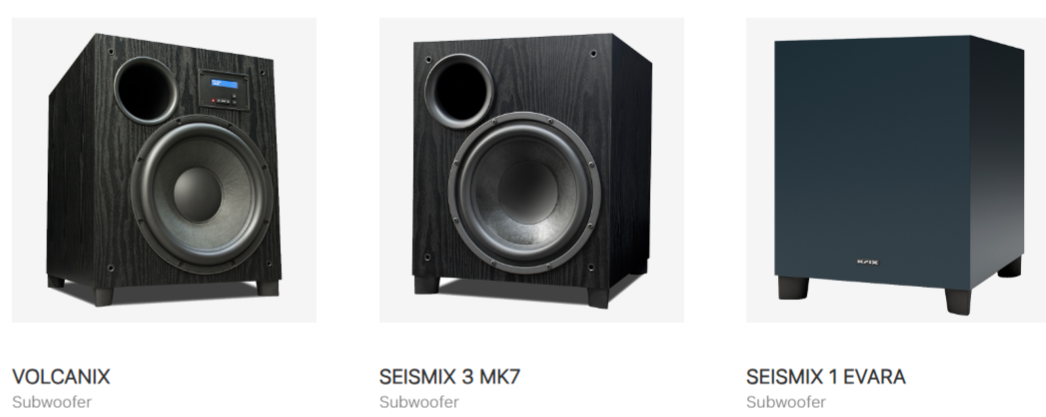Select the Seismix 3 MK7 product image
Screen dimensions: 1046x417
pos(532,170)
